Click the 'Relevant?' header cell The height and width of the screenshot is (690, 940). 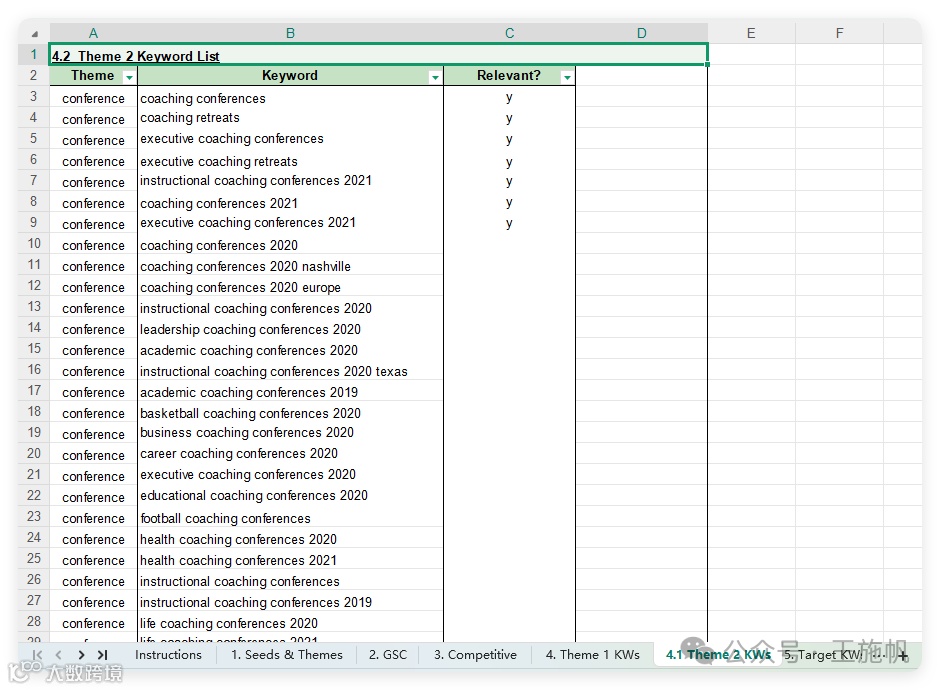[510, 76]
